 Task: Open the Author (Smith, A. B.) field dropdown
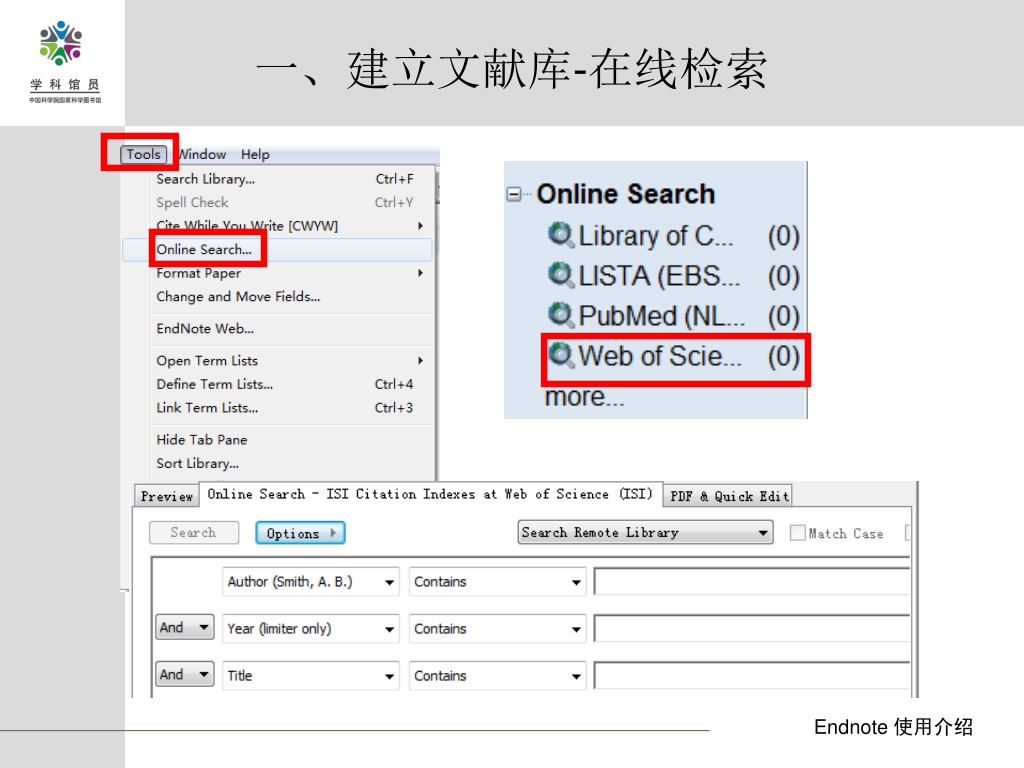pyautogui.click(x=311, y=581)
